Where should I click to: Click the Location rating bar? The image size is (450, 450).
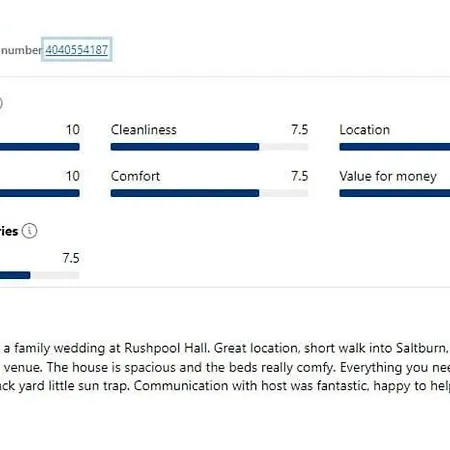tap(395, 147)
